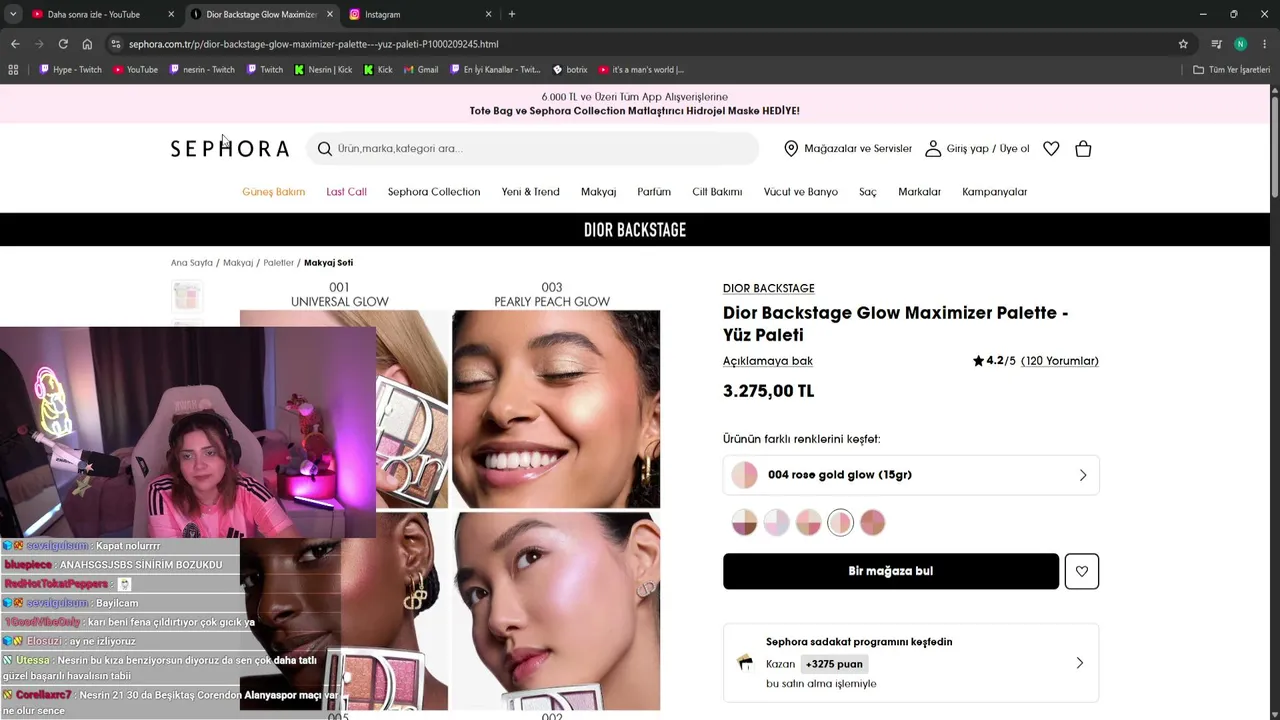This screenshot has height=720, width=1280.
Task: Click the search magnifier icon
Action: 325,149
